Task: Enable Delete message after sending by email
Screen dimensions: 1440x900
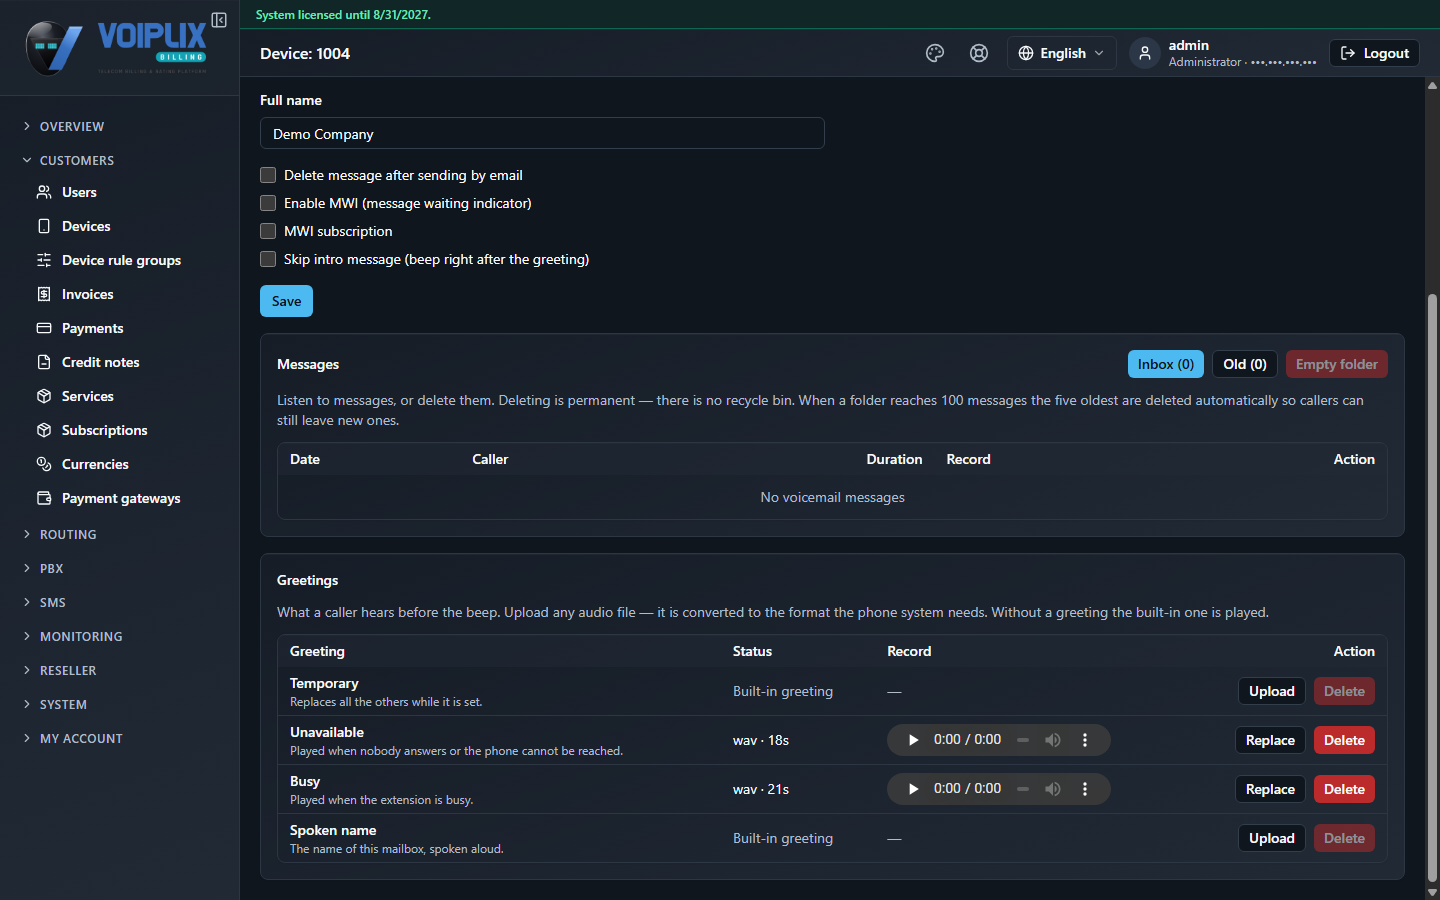Action: tap(268, 175)
